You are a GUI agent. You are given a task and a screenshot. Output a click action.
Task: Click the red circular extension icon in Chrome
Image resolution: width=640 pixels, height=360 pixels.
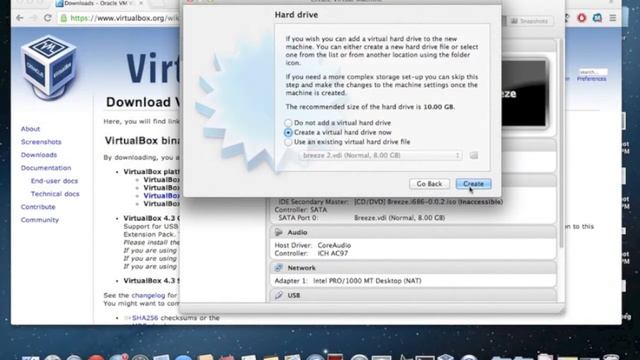(x=582, y=18)
